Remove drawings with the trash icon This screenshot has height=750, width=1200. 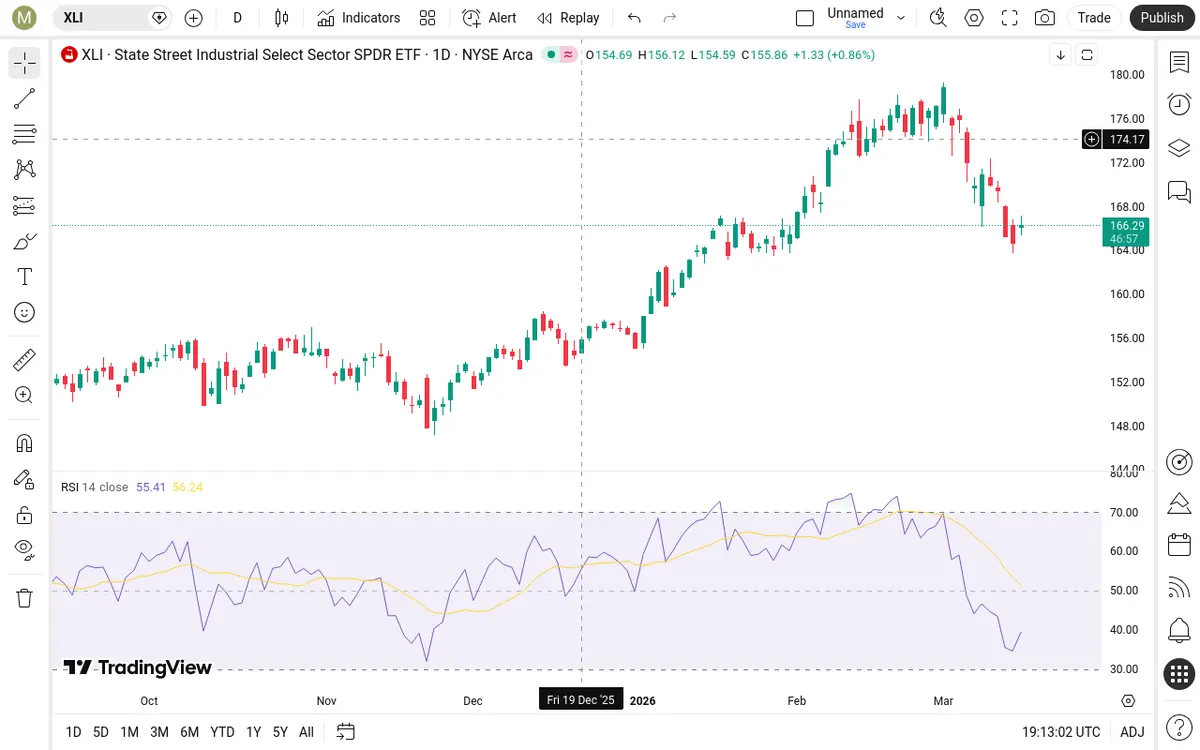(x=25, y=598)
